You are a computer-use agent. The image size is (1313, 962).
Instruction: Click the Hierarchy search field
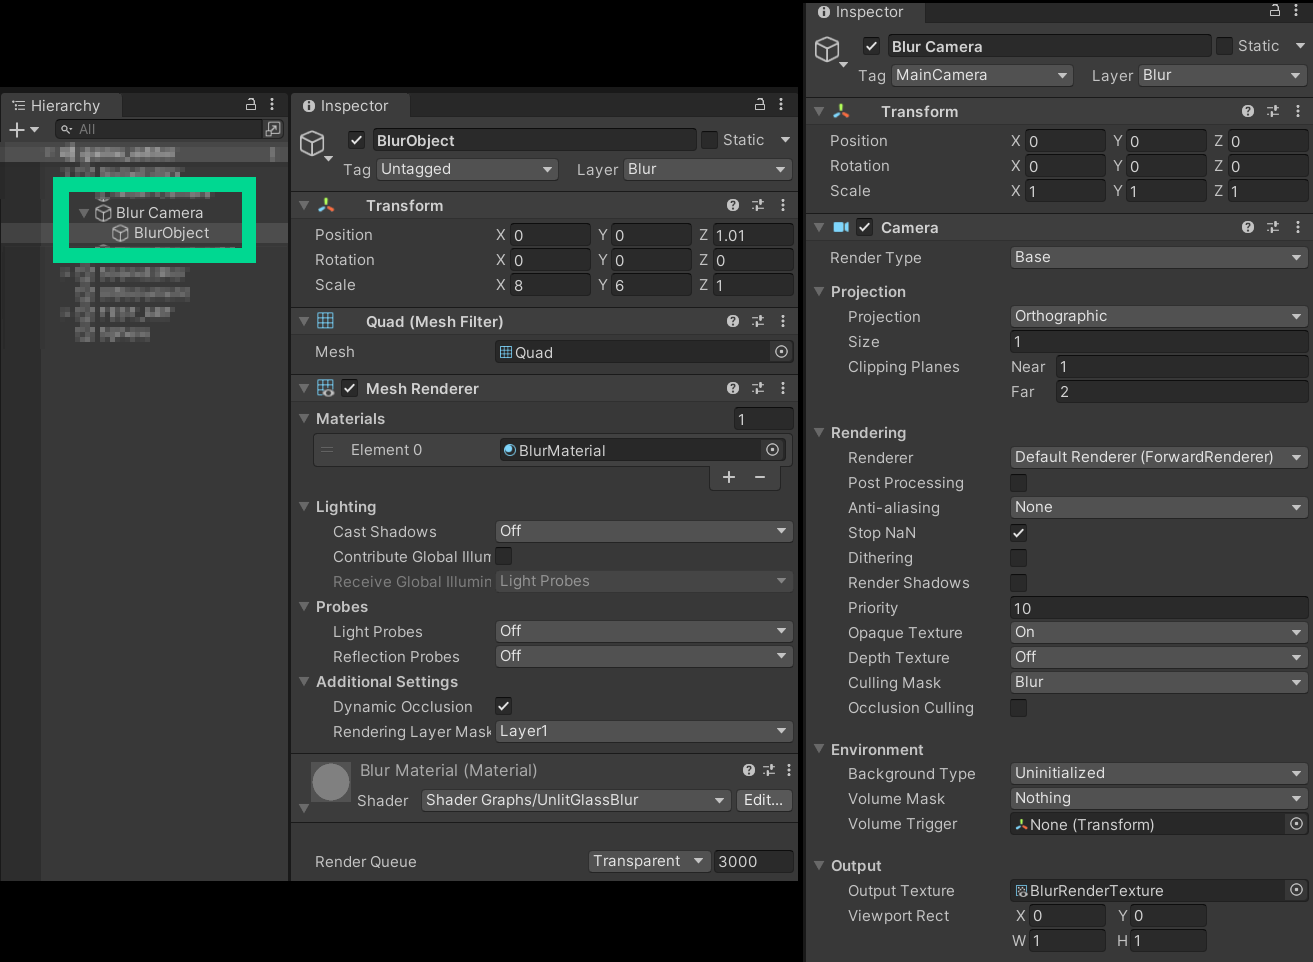point(158,129)
